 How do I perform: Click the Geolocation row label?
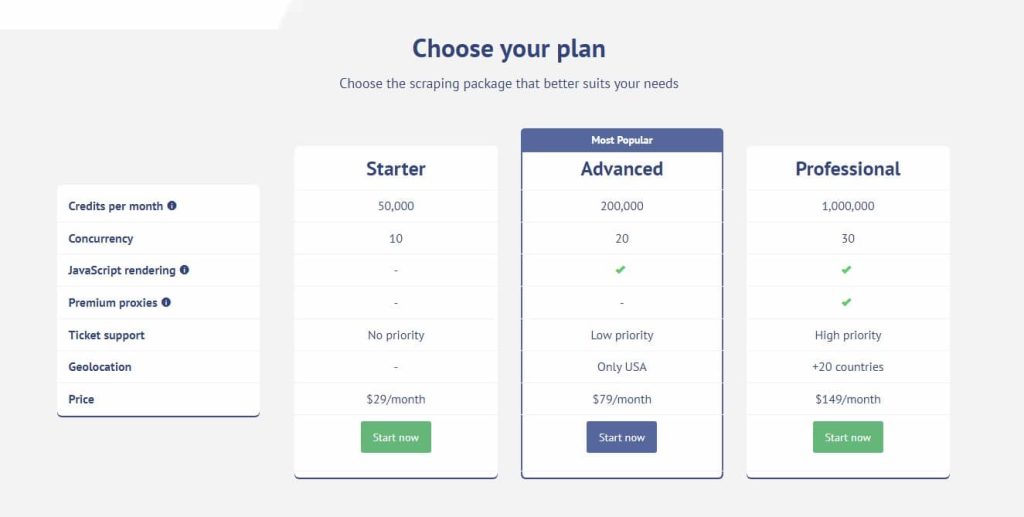pos(100,367)
